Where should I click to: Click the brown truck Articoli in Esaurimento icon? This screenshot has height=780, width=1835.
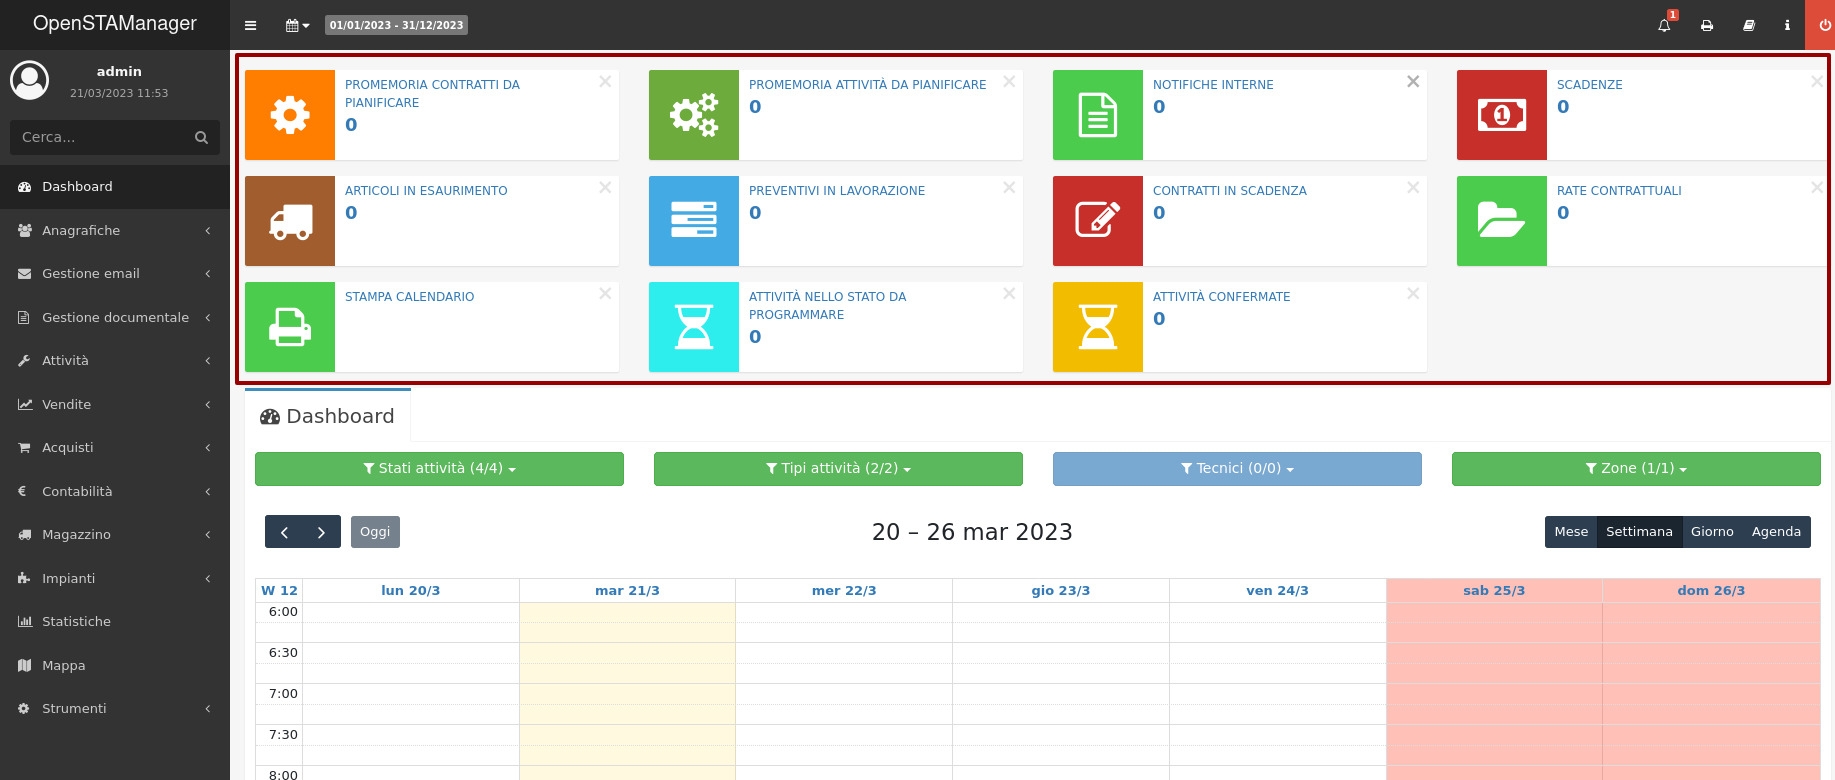[x=290, y=221]
